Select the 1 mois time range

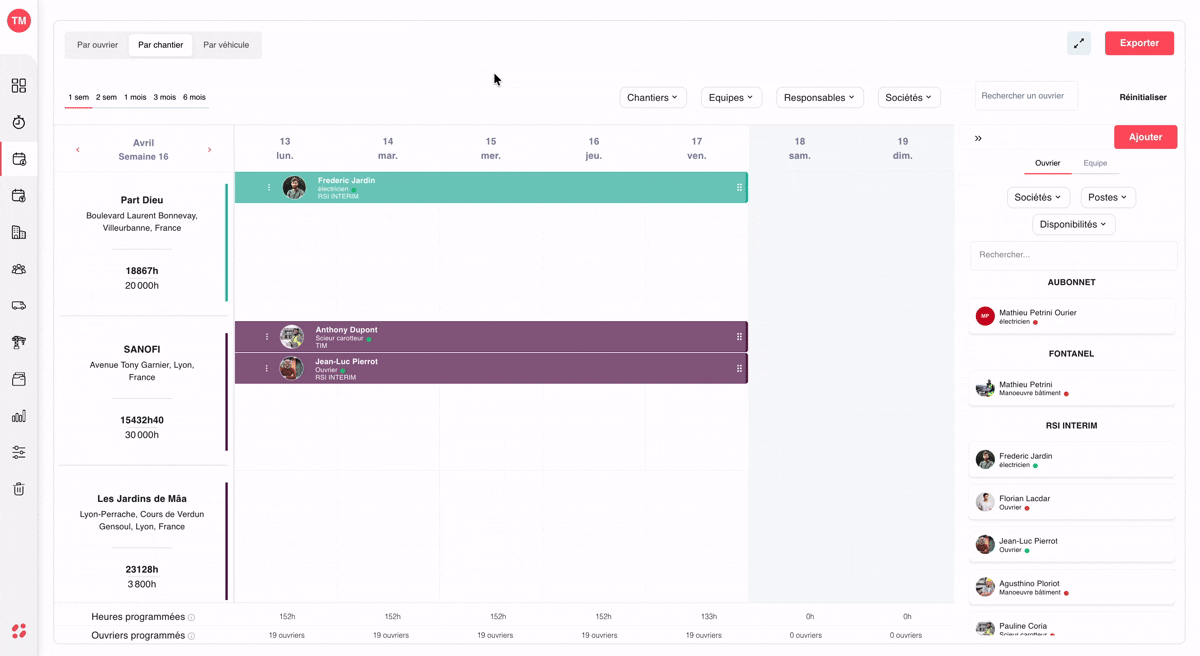point(135,97)
